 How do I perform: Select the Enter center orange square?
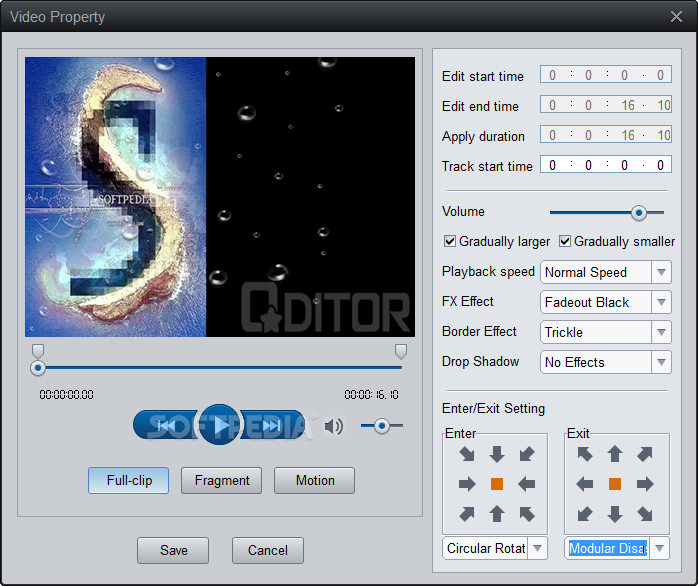pos(497,484)
